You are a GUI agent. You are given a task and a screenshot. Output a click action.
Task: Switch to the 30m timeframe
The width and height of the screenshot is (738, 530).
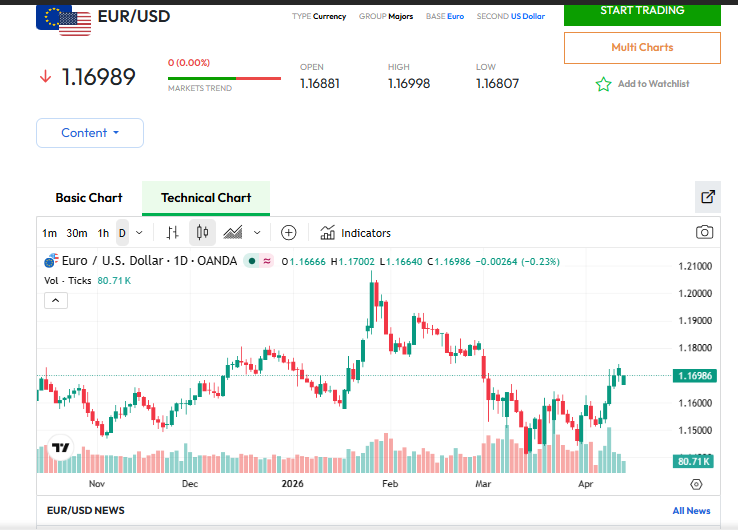pyautogui.click(x=77, y=233)
